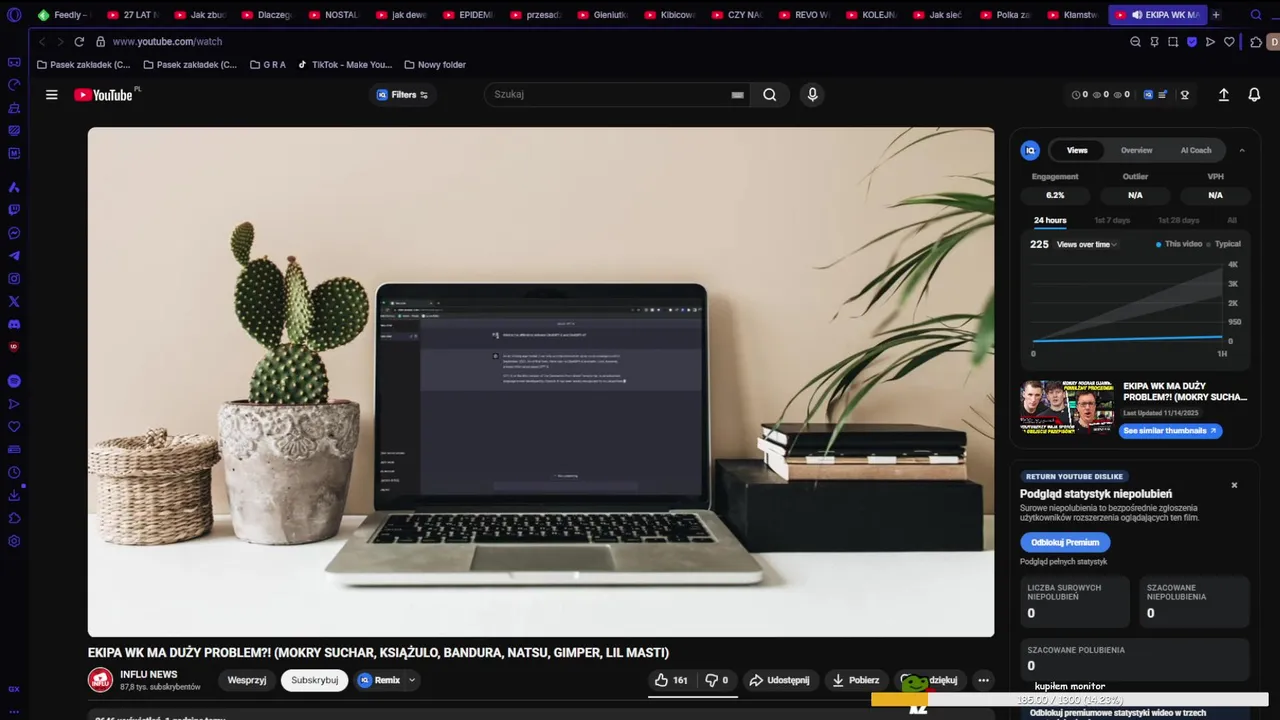Open the INFLU NEWS channel avatar
Viewport: 1280px width, 720px height.
[100, 680]
